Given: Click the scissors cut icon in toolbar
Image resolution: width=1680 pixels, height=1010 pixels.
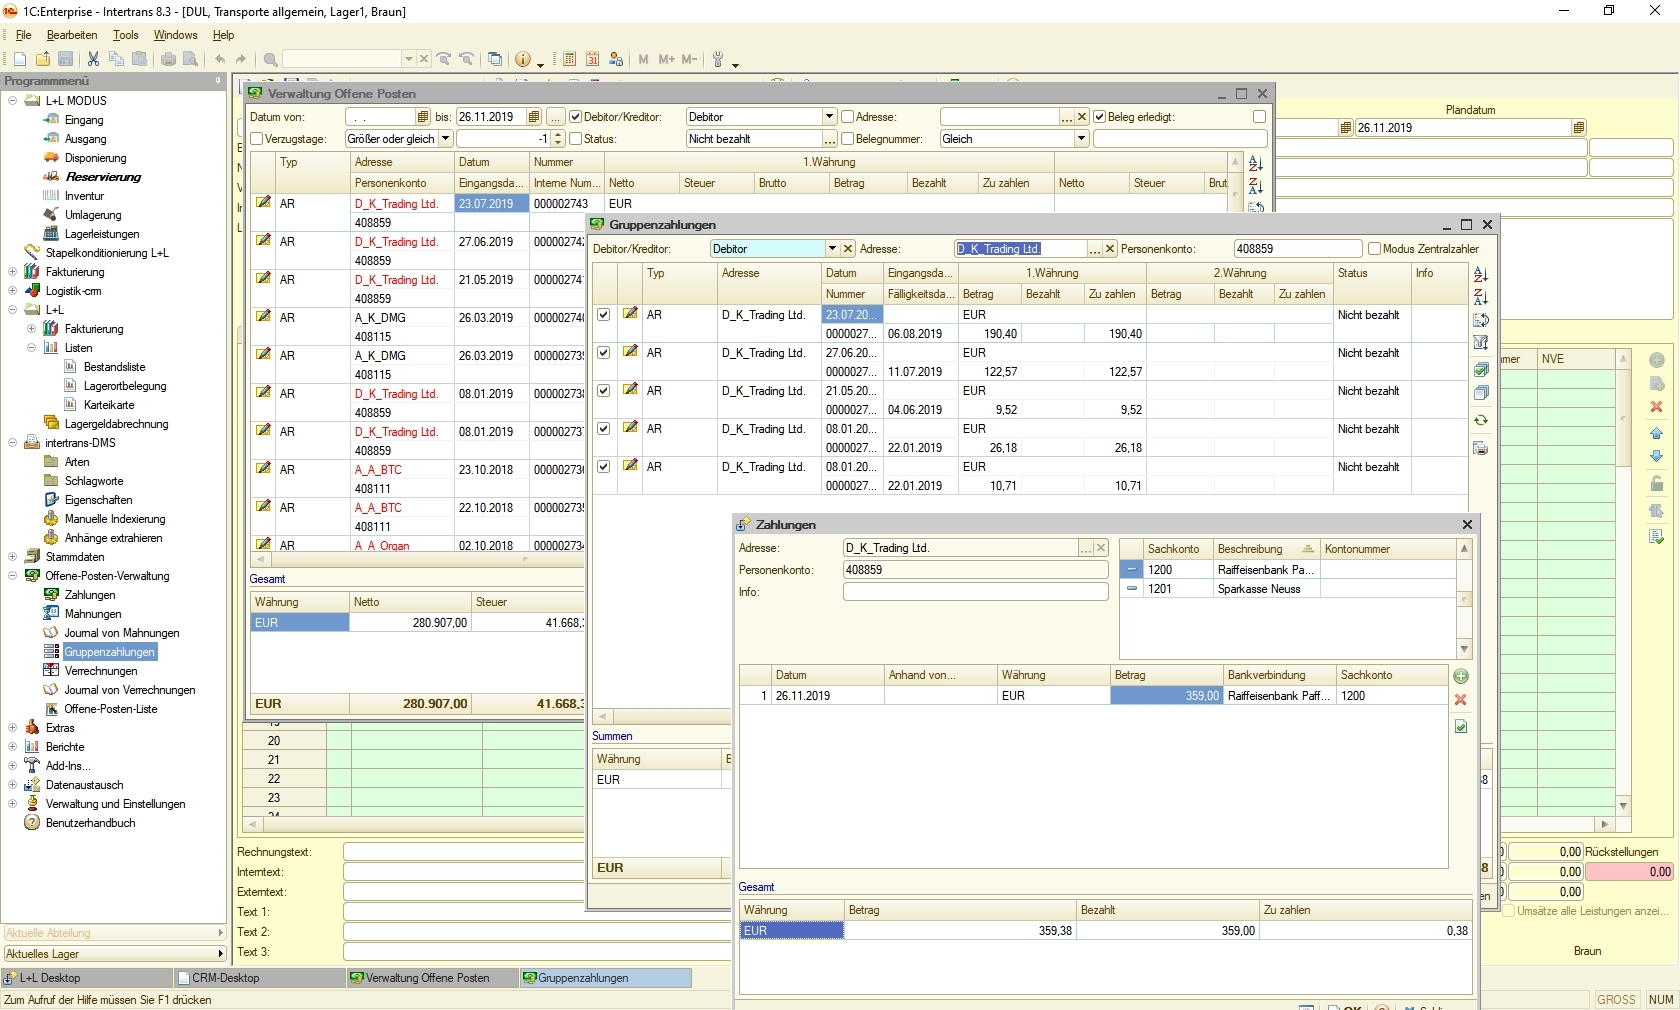Looking at the screenshot, I should click(93, 60).
